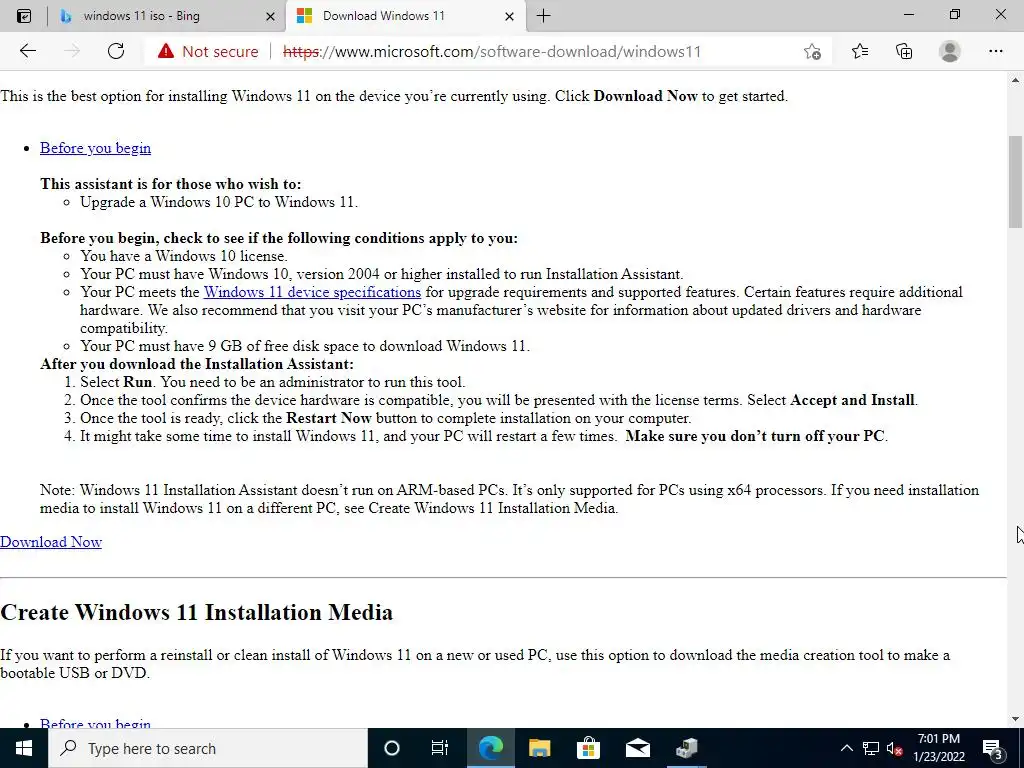Click the taskbar search box
This screenshot has height=768, width=1024.
point(208,748)
